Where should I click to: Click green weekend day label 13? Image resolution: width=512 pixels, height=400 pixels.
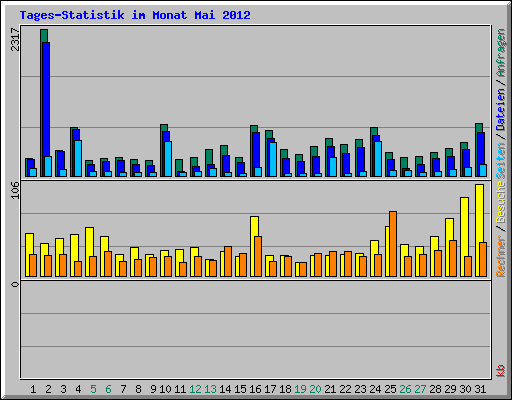point(210,389)
